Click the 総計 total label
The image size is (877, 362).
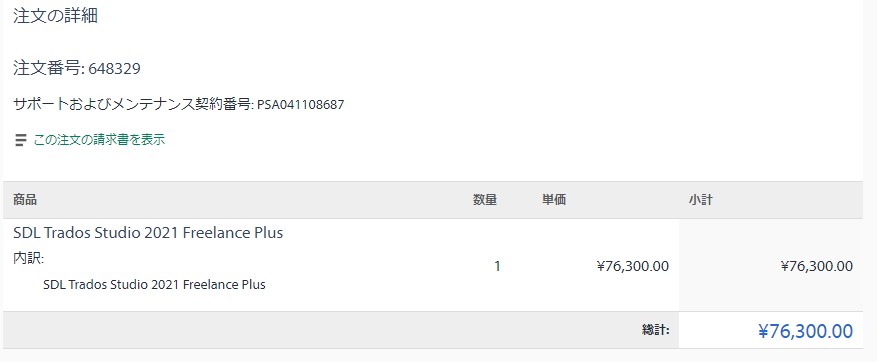[656, 330]
